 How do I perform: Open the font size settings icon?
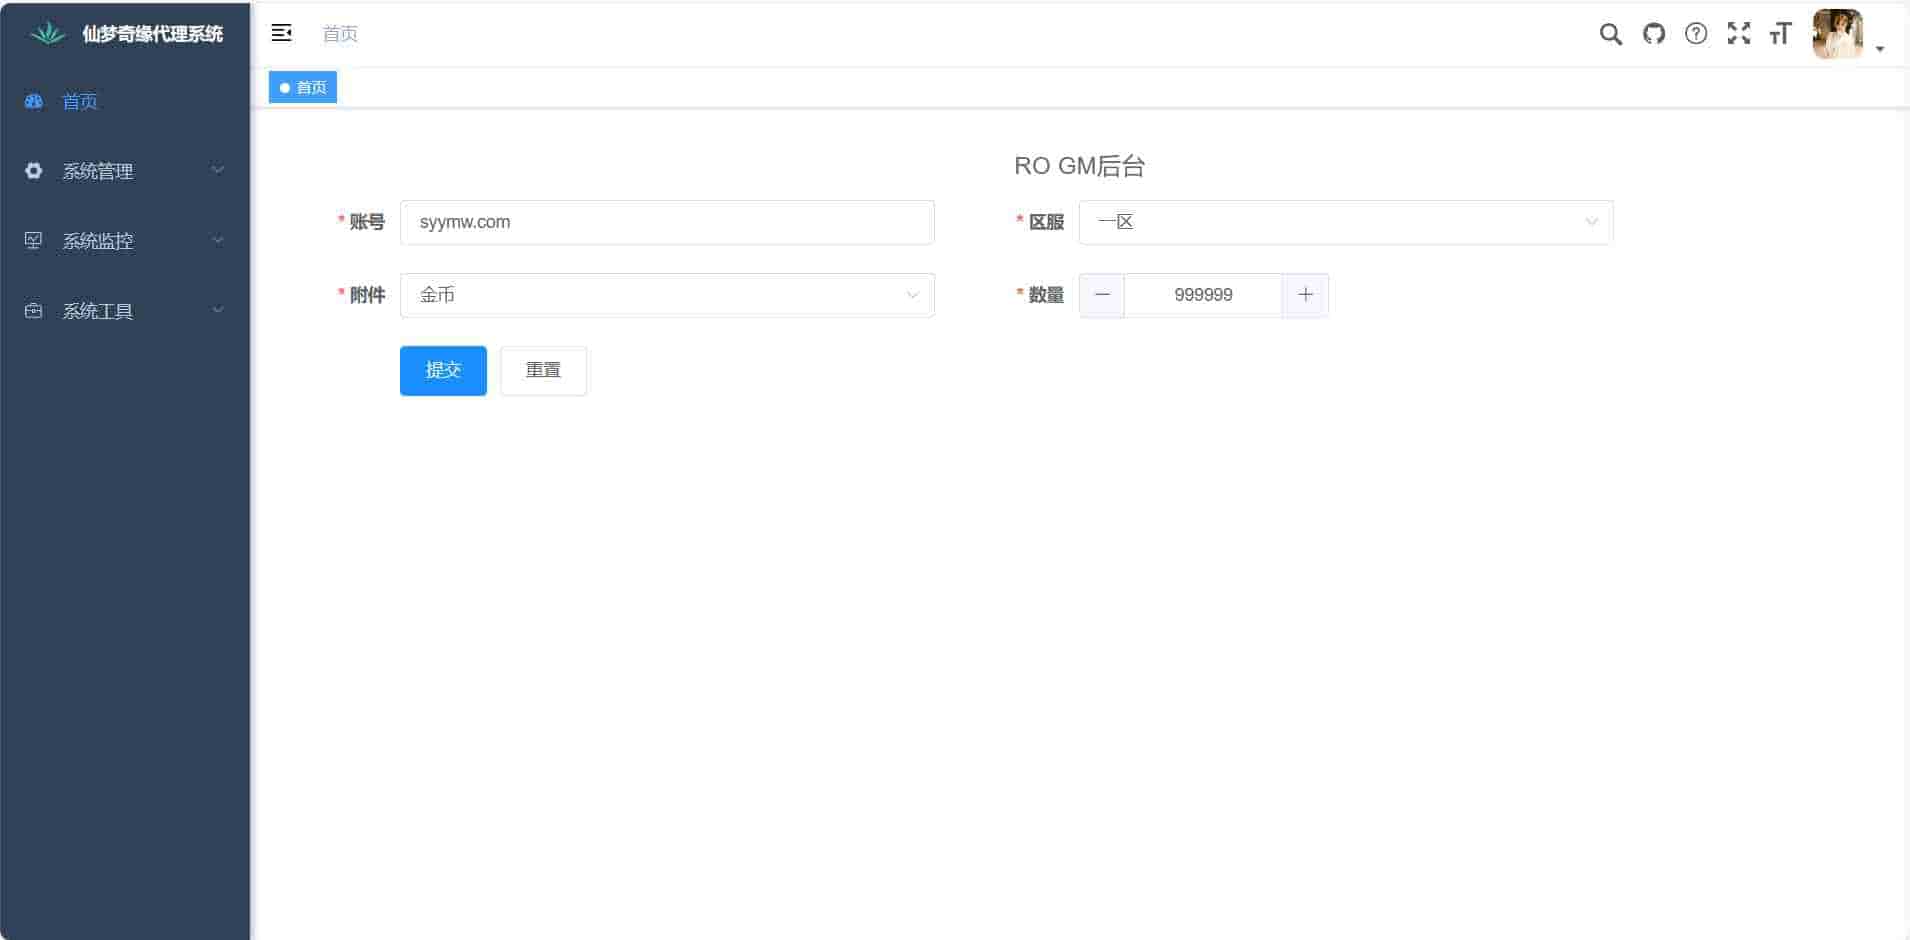tap(1780, 34)
